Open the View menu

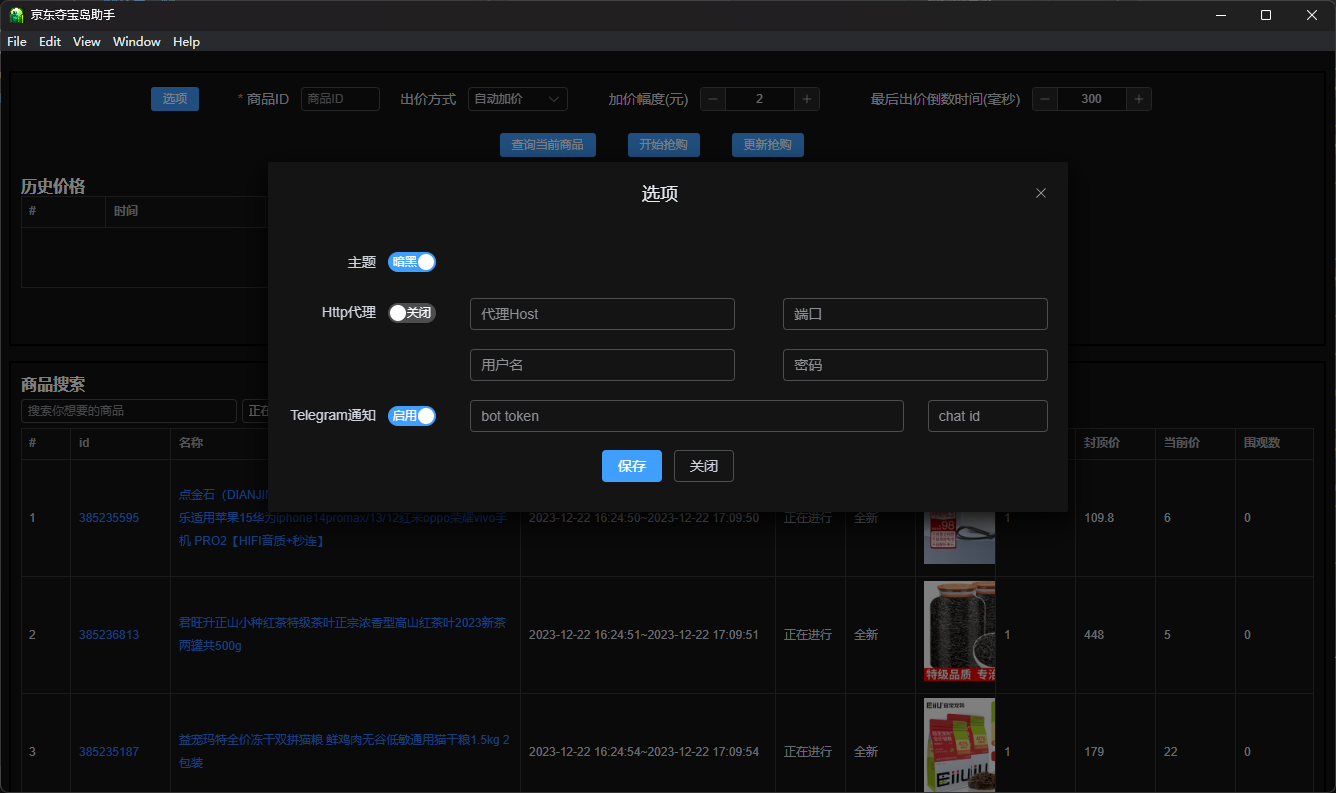coord(87,42)
